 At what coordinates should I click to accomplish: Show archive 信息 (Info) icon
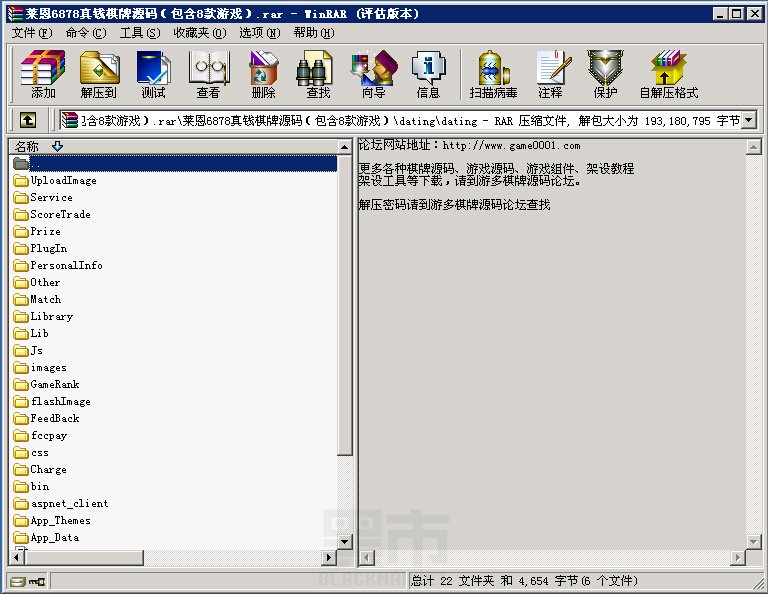428,73
